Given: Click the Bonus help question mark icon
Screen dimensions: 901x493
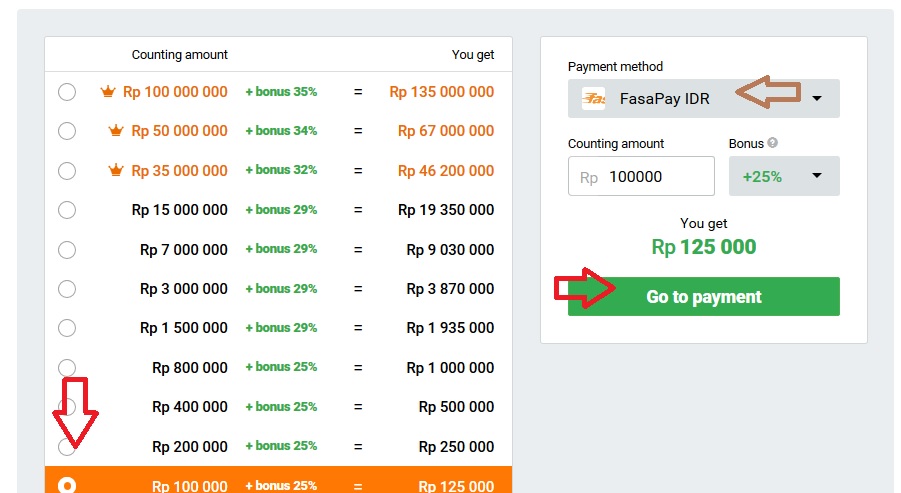Looking at the screenshot, I should click(x=773, y=143).
